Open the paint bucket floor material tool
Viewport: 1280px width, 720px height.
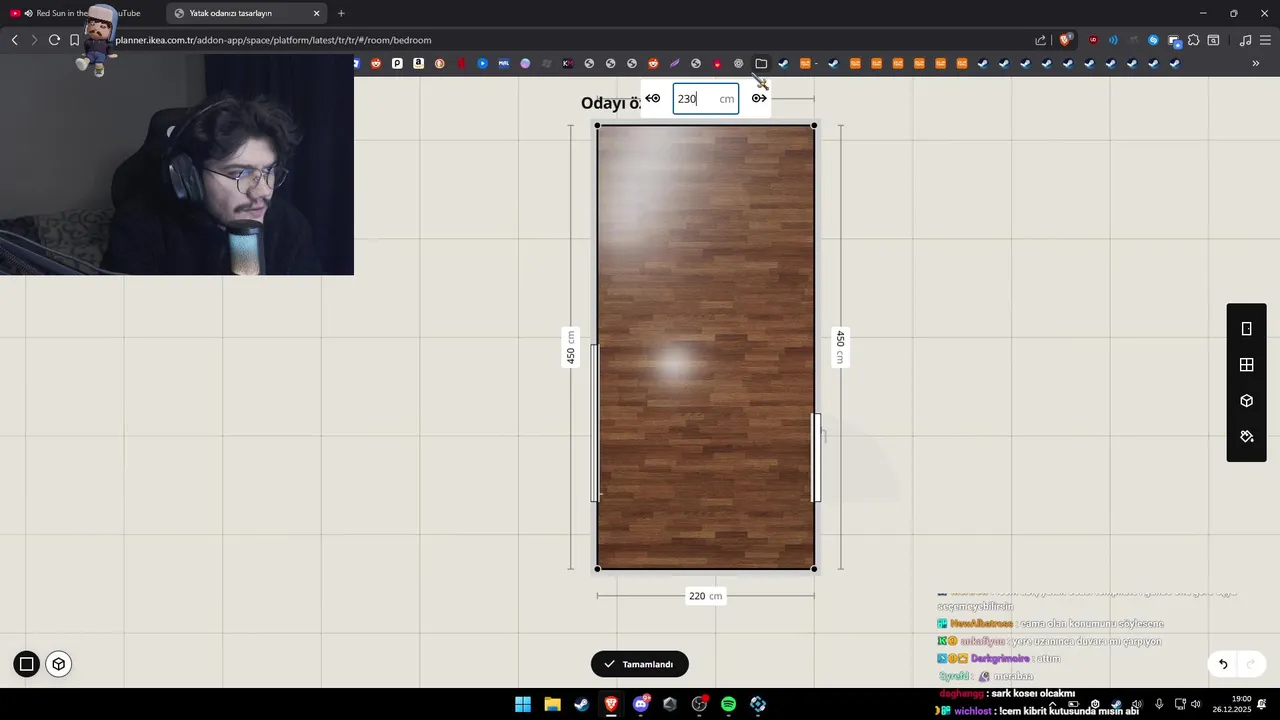[x=1247, y=437]
